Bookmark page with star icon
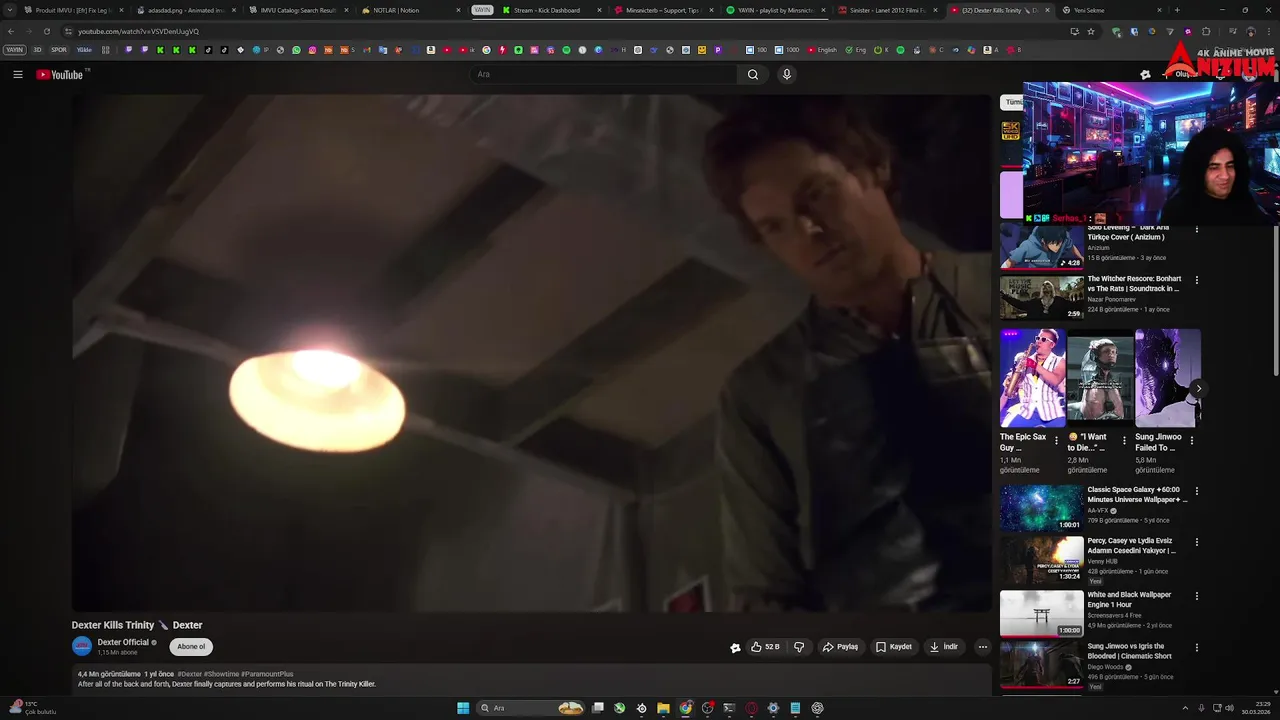 coord(1090,31)
